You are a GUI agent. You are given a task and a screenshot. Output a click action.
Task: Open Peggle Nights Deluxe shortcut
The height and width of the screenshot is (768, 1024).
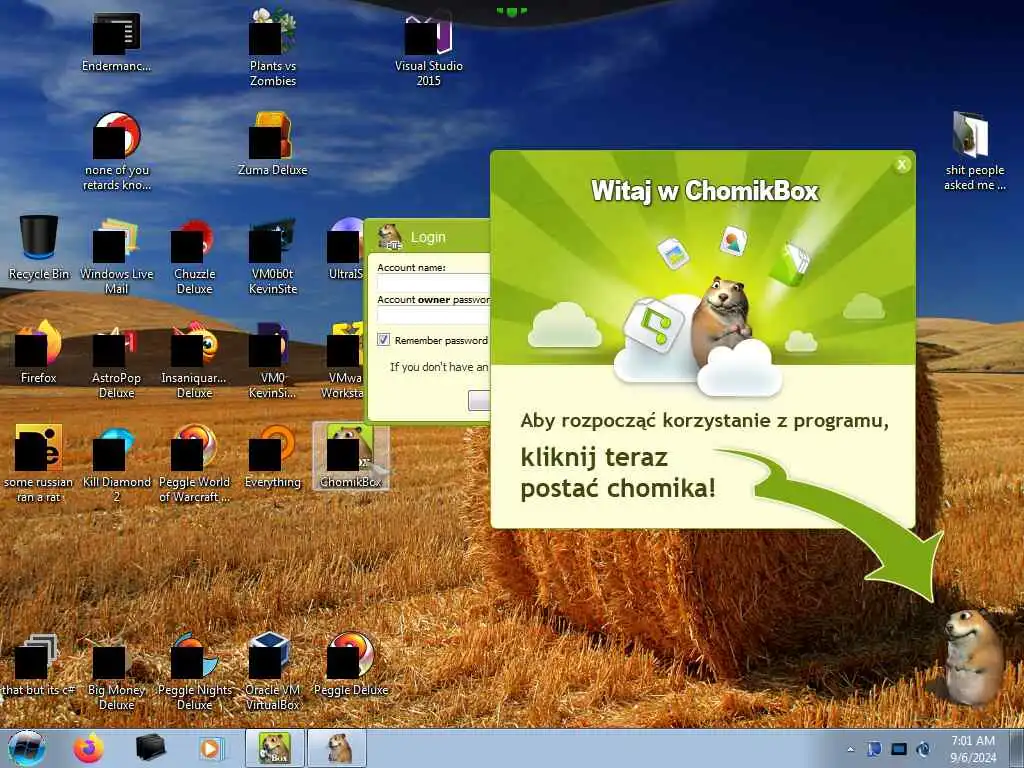point(195,671)
